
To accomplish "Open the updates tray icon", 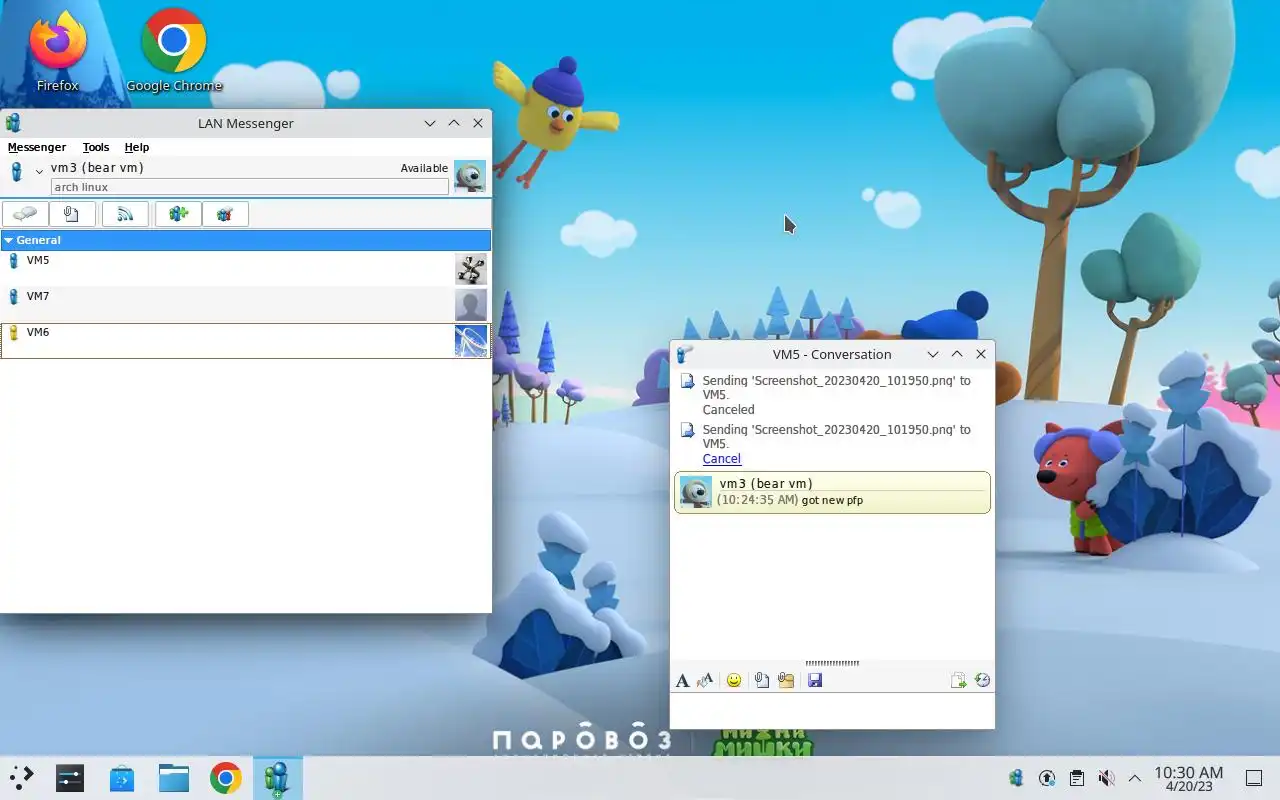I will [1047, 778].
